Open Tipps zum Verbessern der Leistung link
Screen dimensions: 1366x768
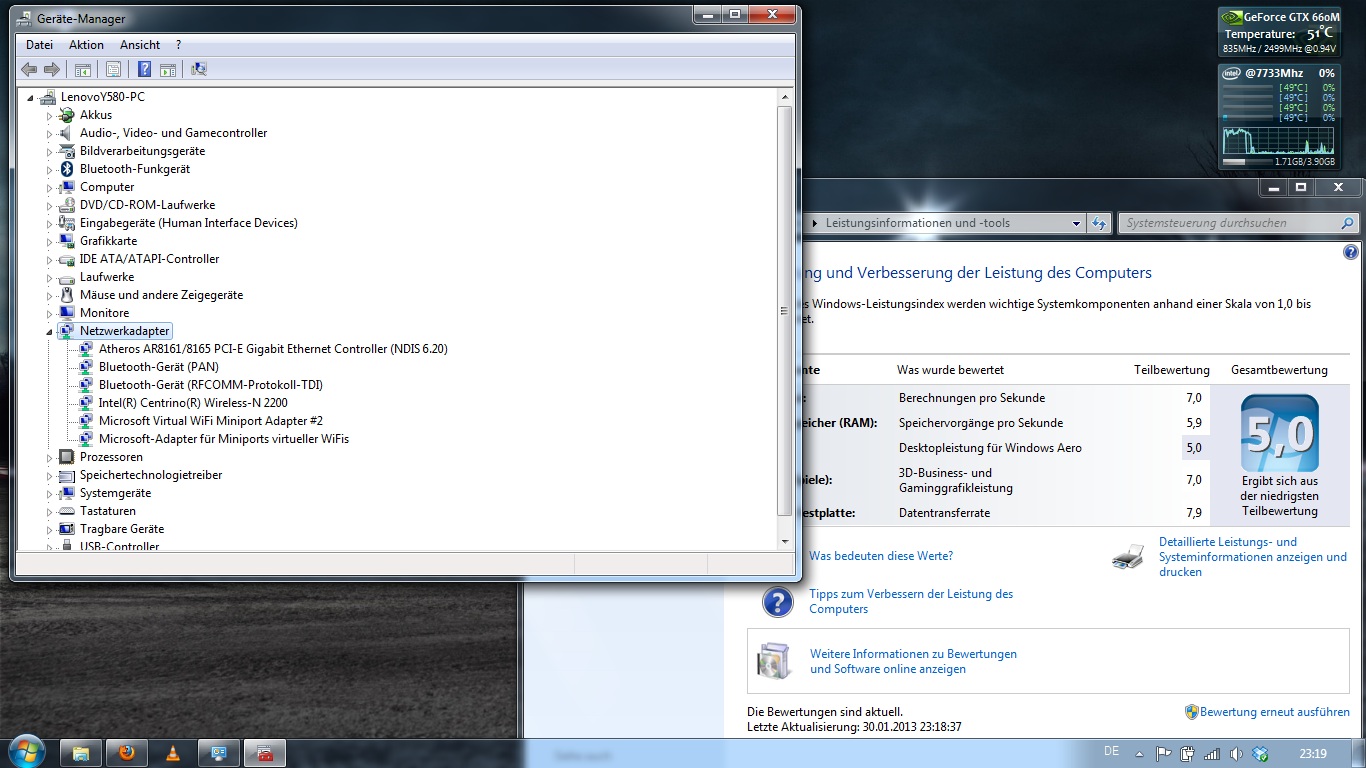tap(911, 601)
